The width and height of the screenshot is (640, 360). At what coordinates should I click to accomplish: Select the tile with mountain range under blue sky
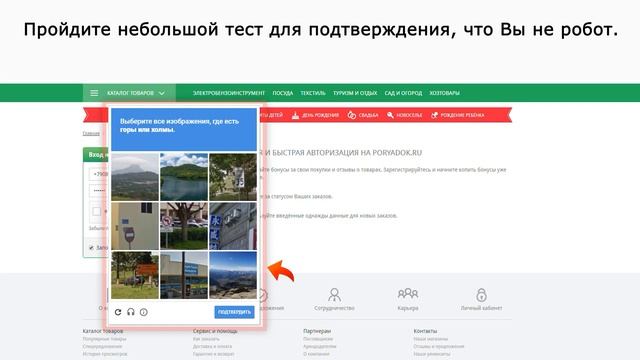pyautogui.click(x=233, y=275)
